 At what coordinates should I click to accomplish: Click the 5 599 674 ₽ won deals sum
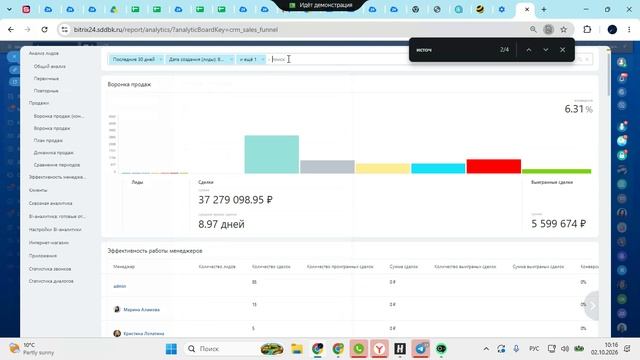(x=558, y=224)
